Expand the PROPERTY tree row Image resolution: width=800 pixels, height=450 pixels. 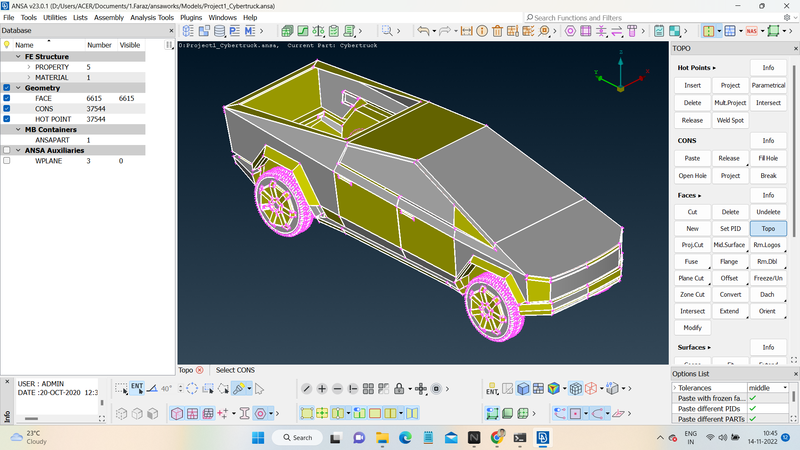click(x=29, y=67)
